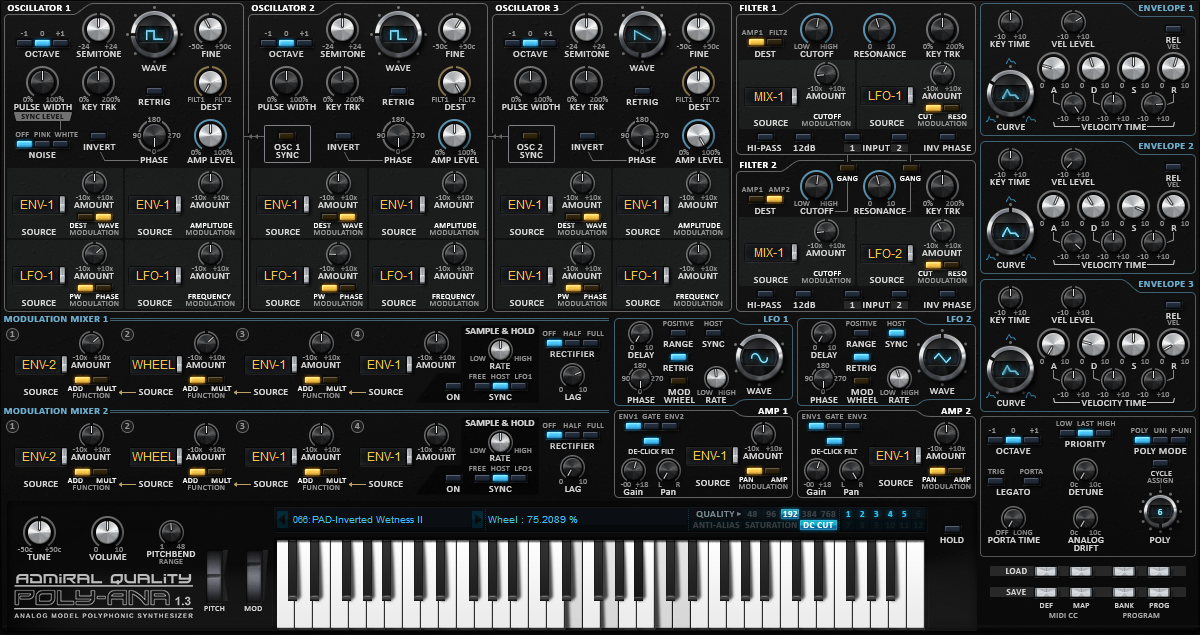Viewport: 1200px width, 635px height.
Task: Toggle Oscillator 1 RETRIG switch
Action: (154, 91)
